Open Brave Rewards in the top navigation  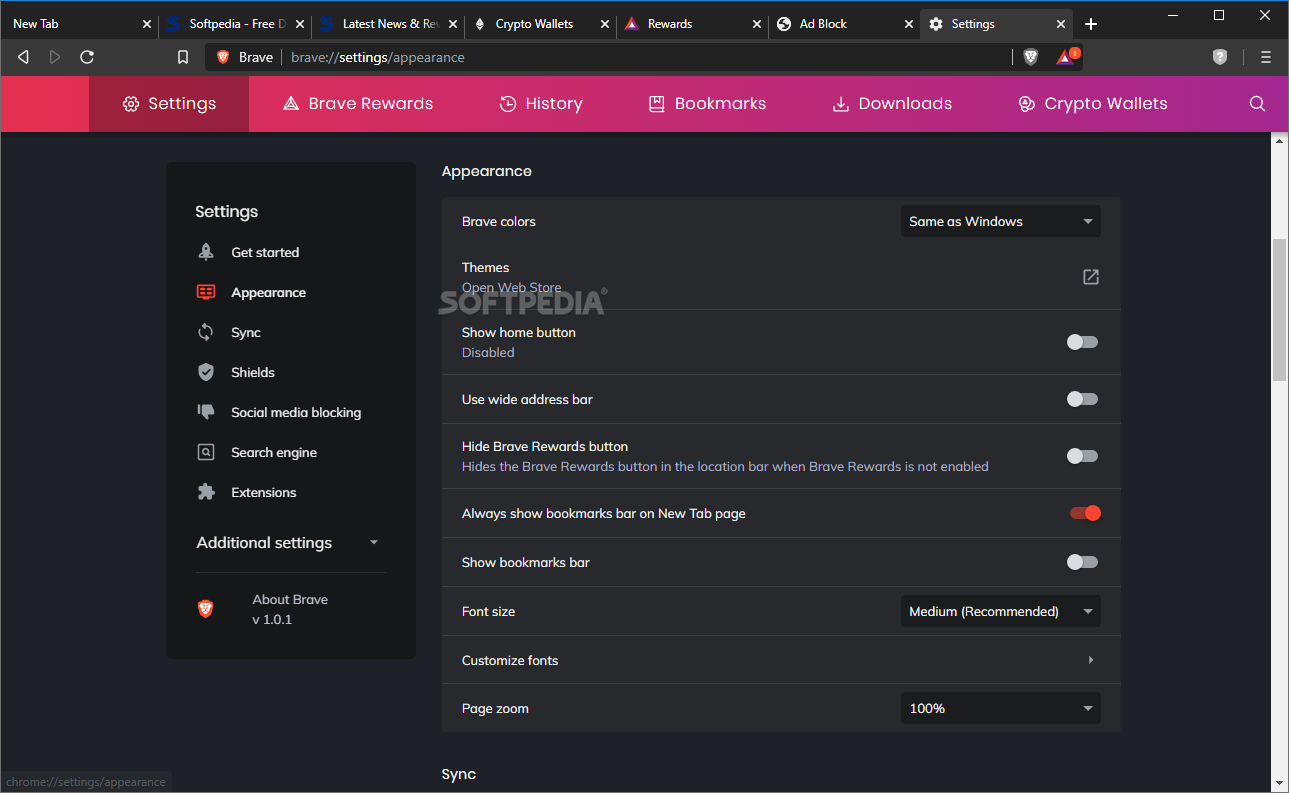[358, 104]
